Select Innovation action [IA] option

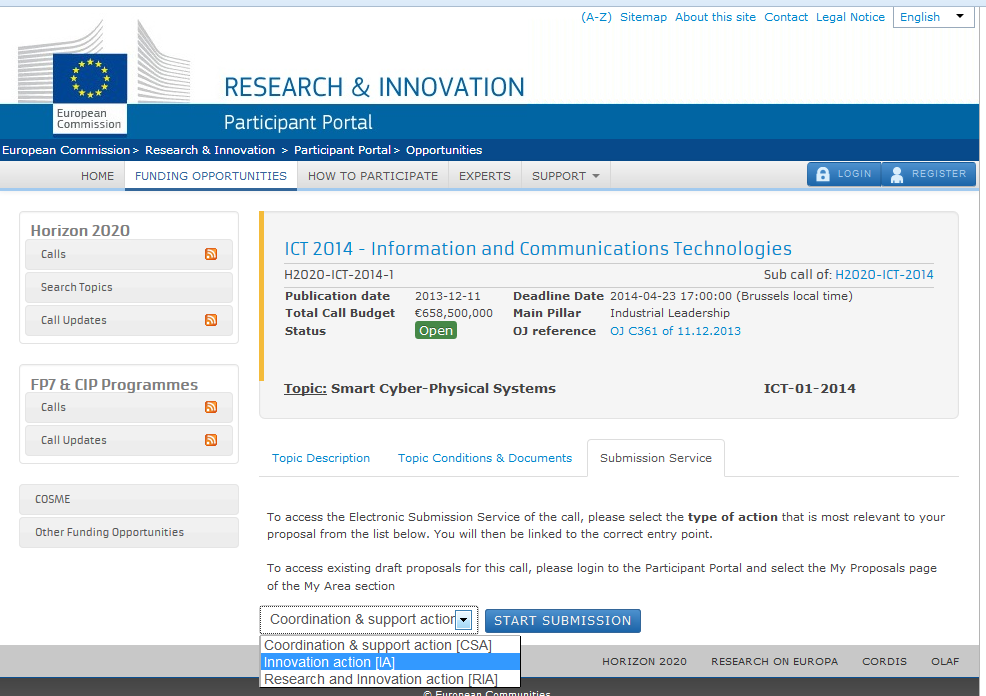pyautogui.click(x=390, y=662)
